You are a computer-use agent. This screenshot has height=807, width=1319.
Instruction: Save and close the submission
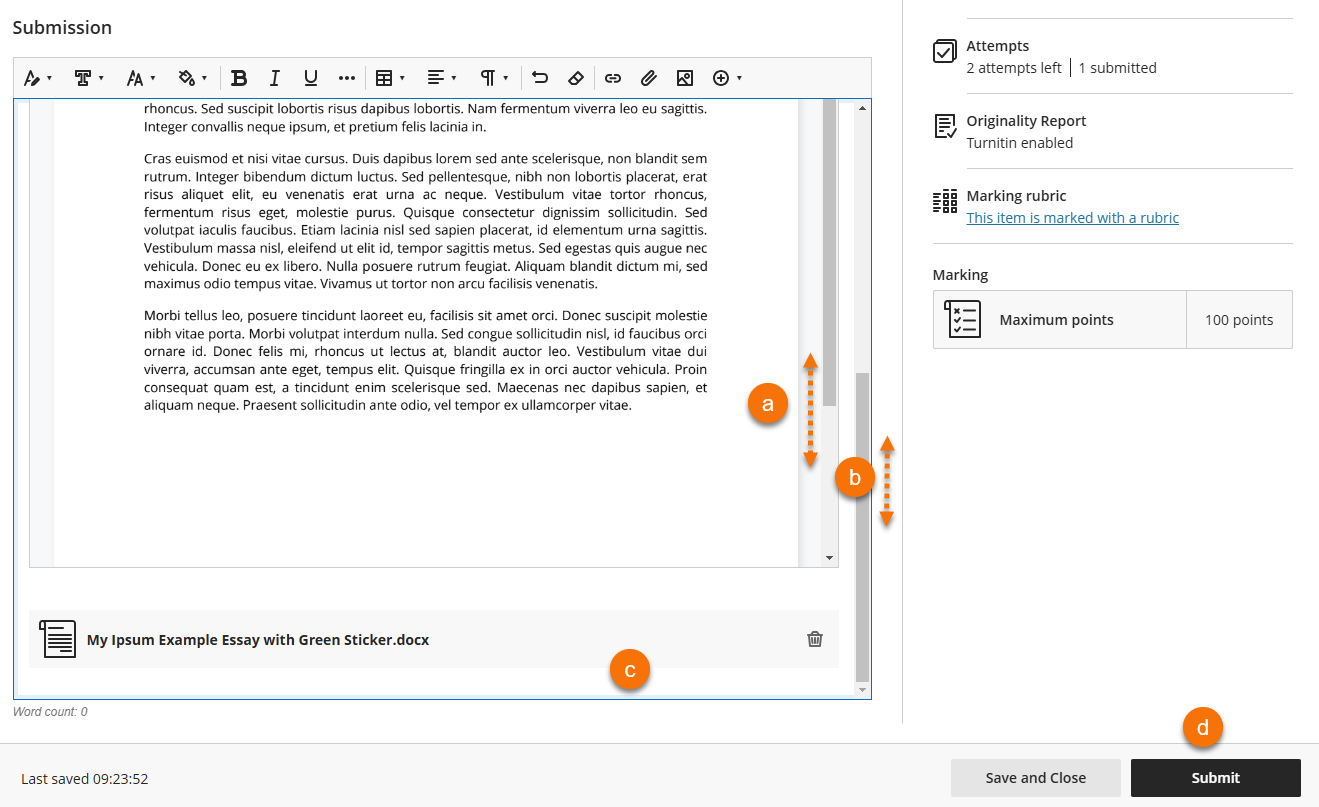[x=1036, y=777]
